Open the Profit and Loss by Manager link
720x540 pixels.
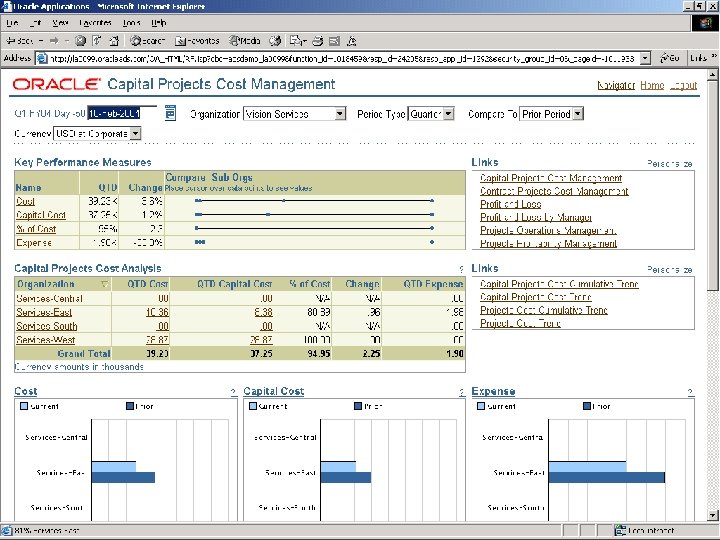pos(536,217)
